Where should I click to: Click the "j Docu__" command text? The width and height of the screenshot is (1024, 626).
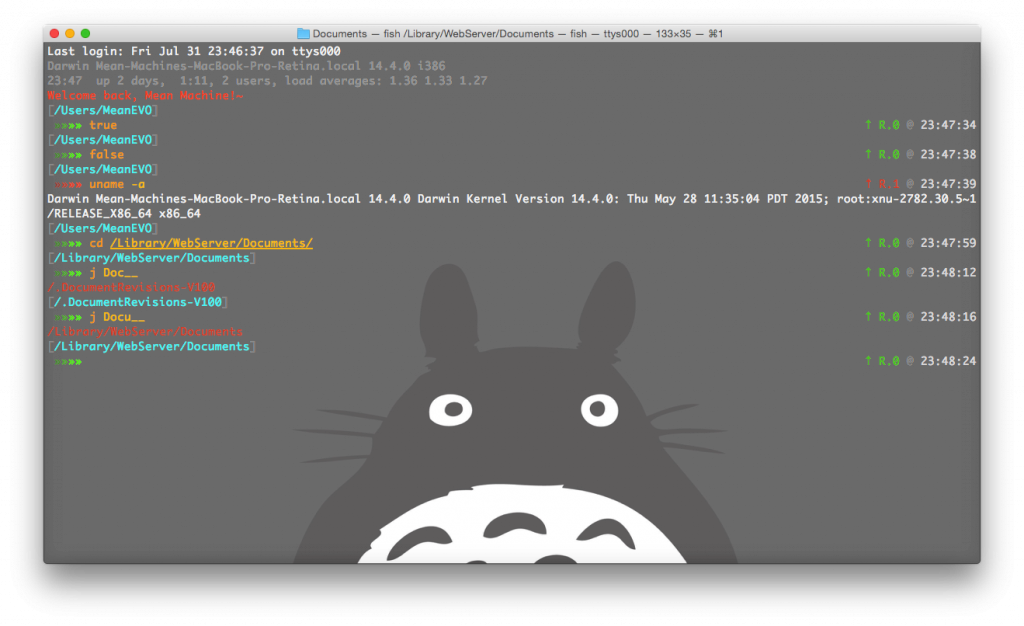coord(116,317)
